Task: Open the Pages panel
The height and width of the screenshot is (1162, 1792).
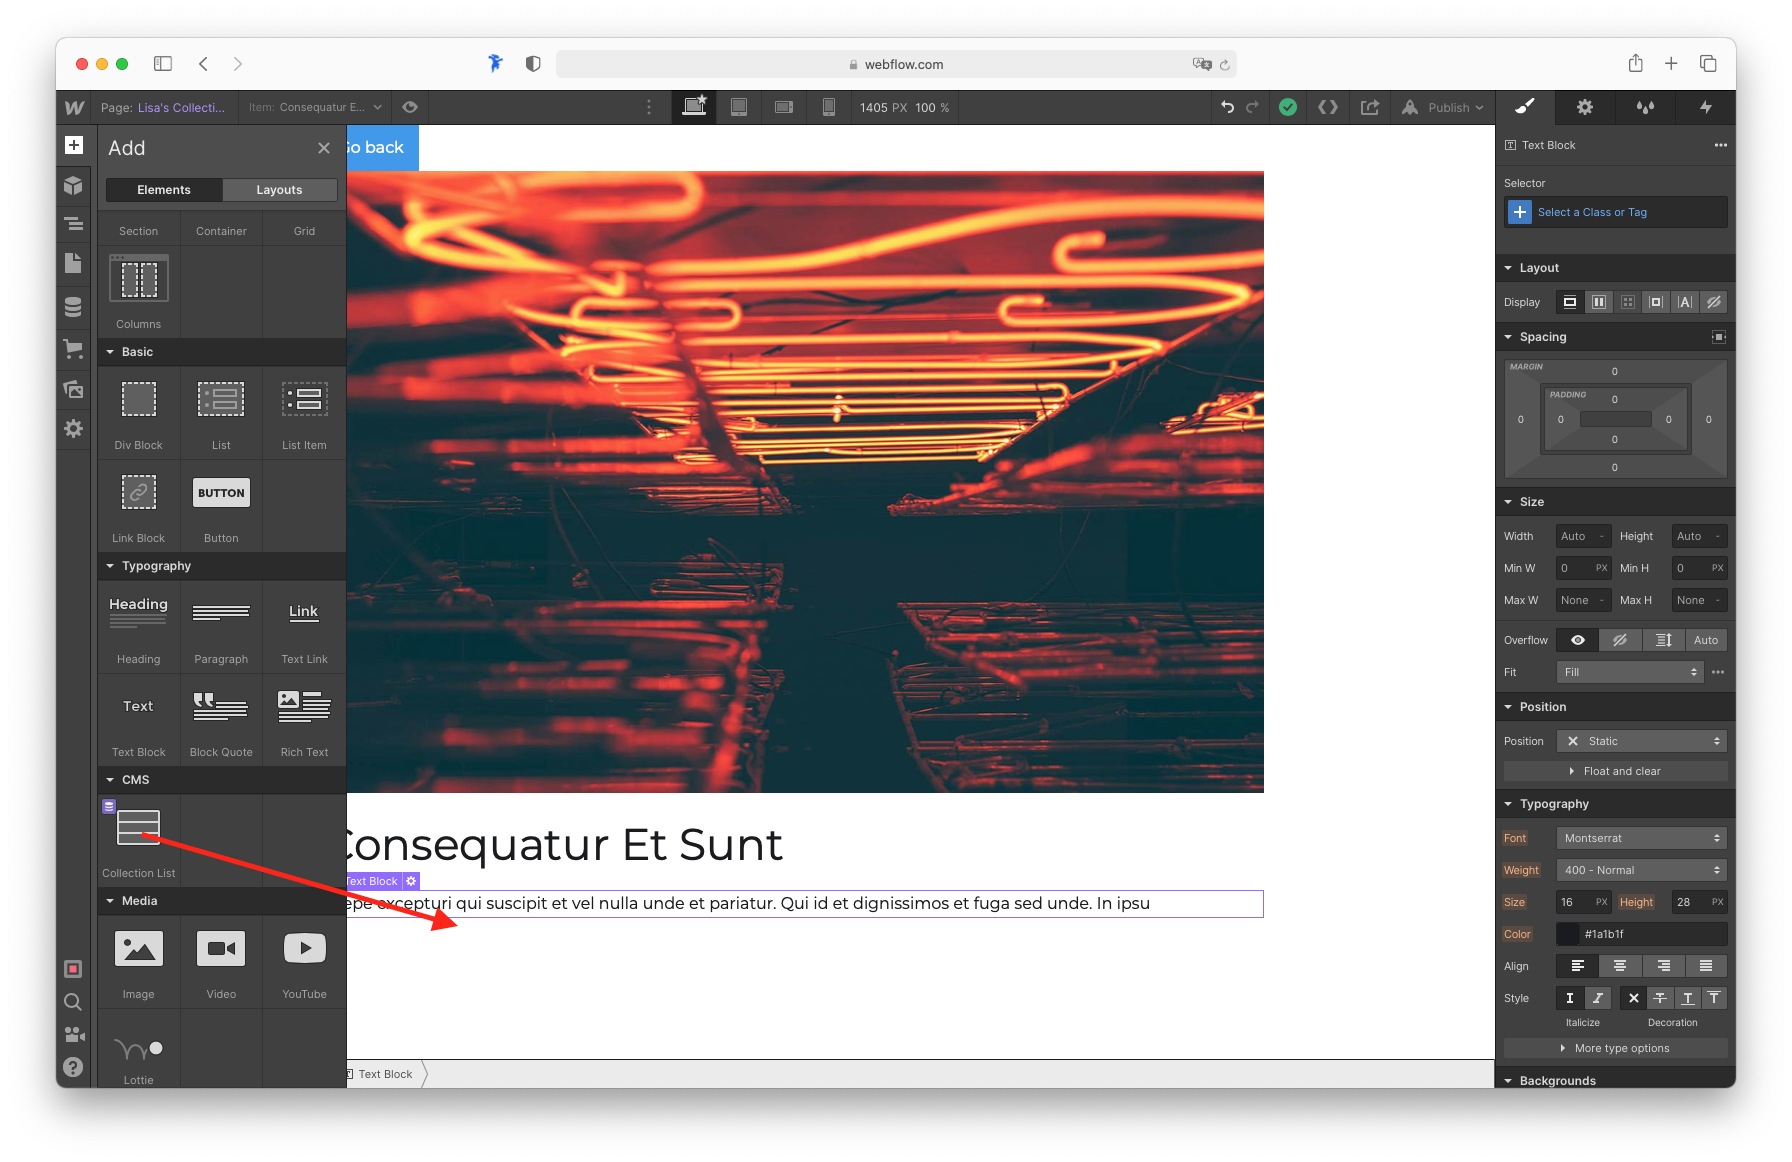Action: point(73,263)
